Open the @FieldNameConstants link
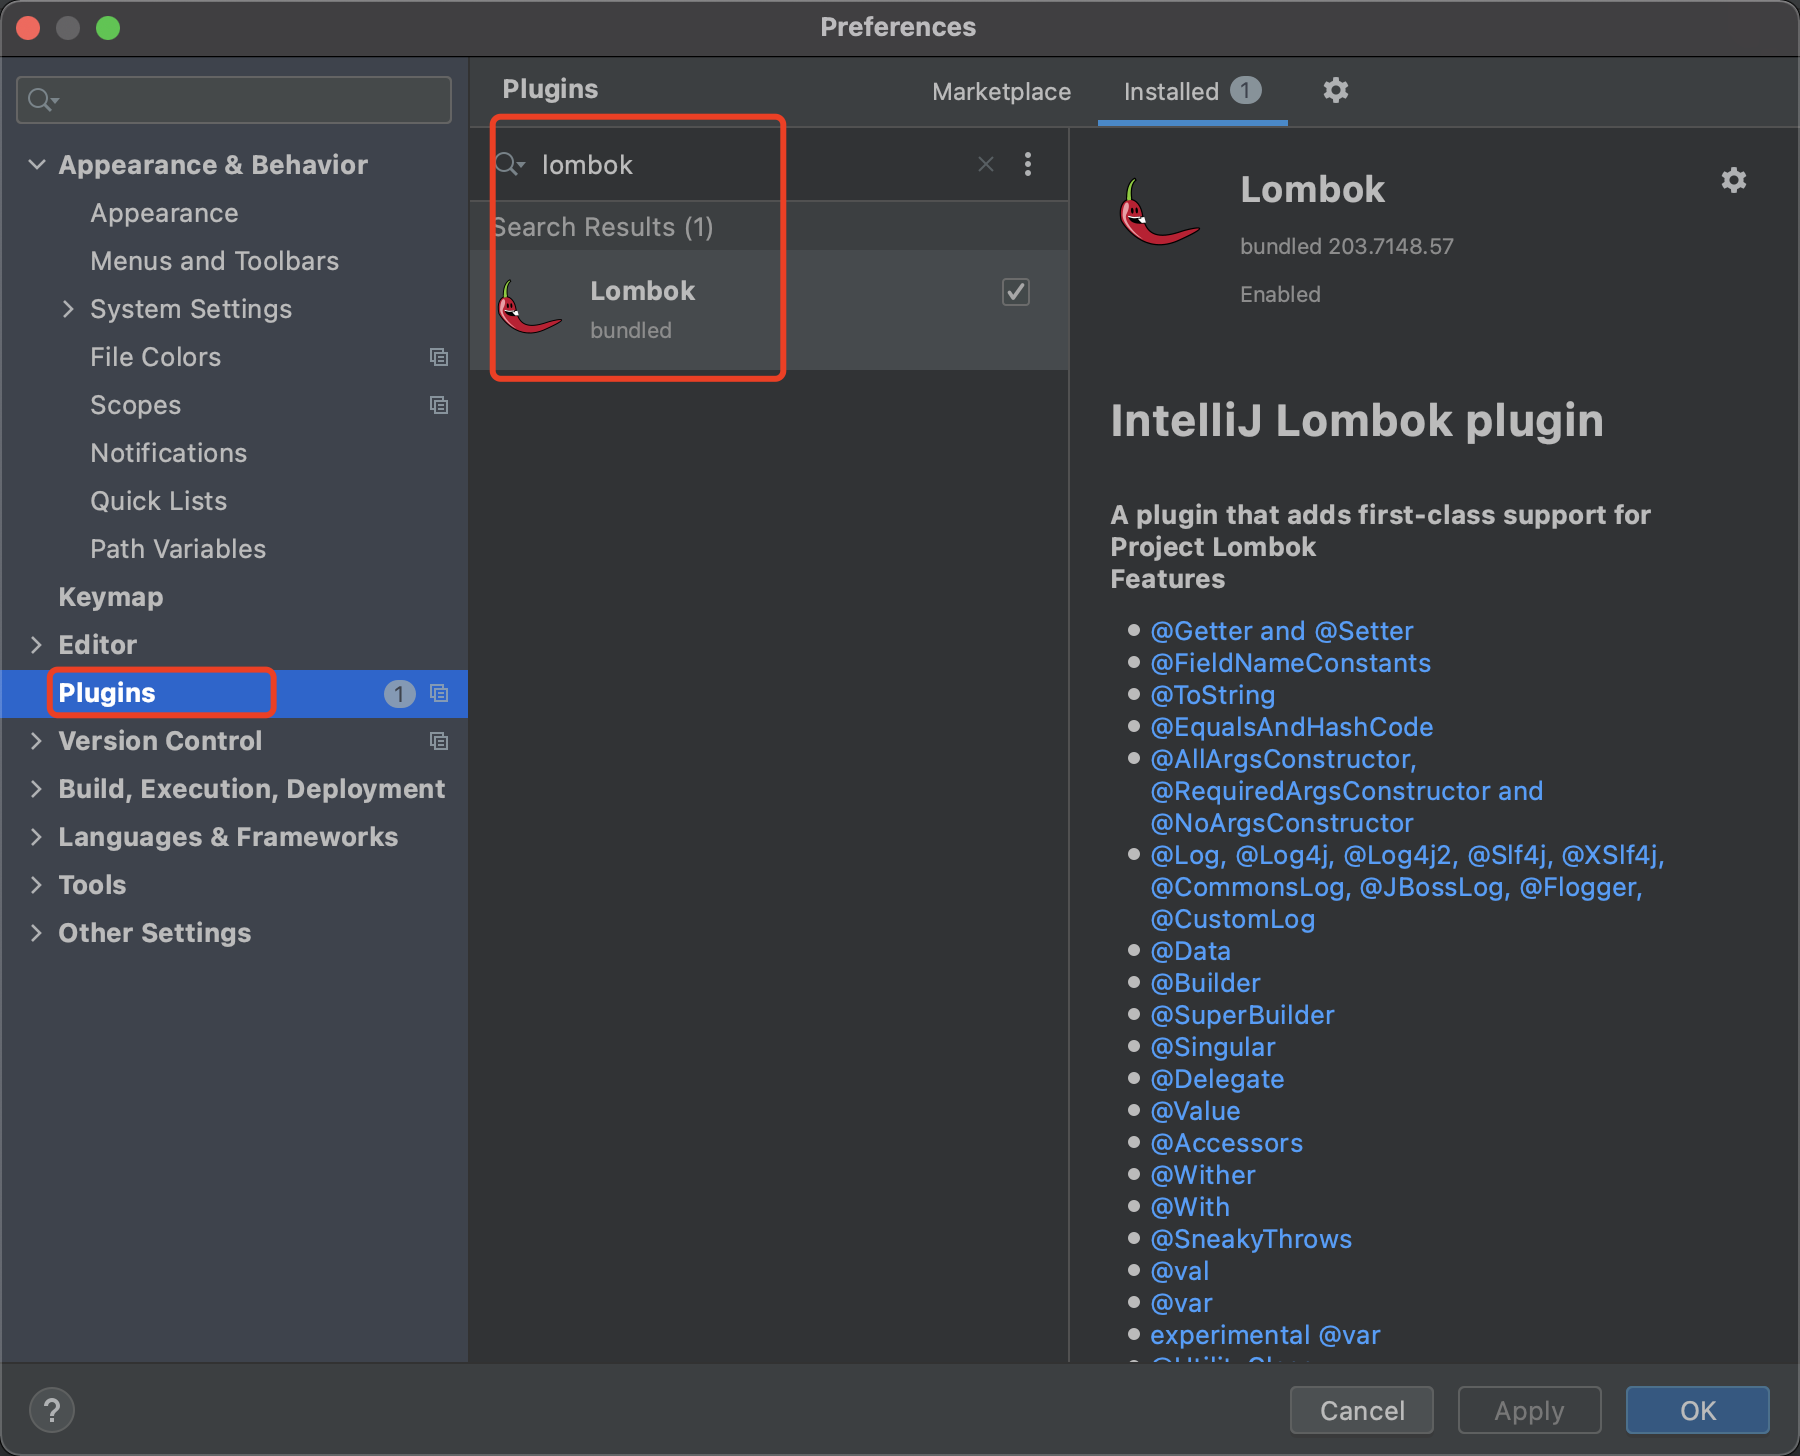The image size is (1800, 1456). pyautogui.click(x=1290, y=663)
